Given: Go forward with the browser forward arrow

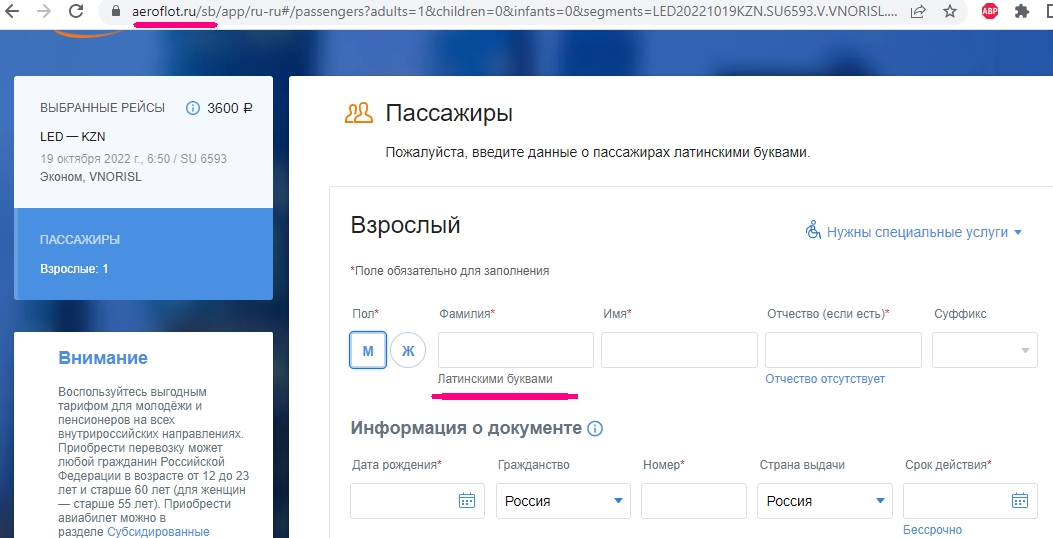Looking at the screenshot, I should coord(44,11).
